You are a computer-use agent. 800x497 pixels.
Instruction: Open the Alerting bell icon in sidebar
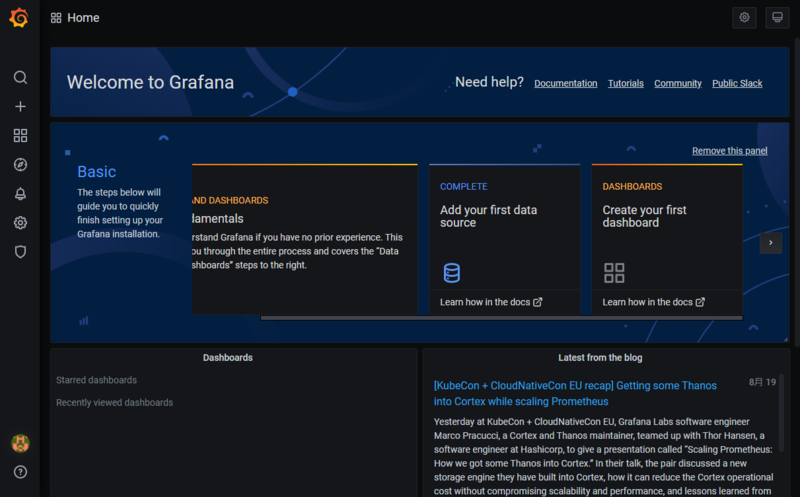click(20, 193)
